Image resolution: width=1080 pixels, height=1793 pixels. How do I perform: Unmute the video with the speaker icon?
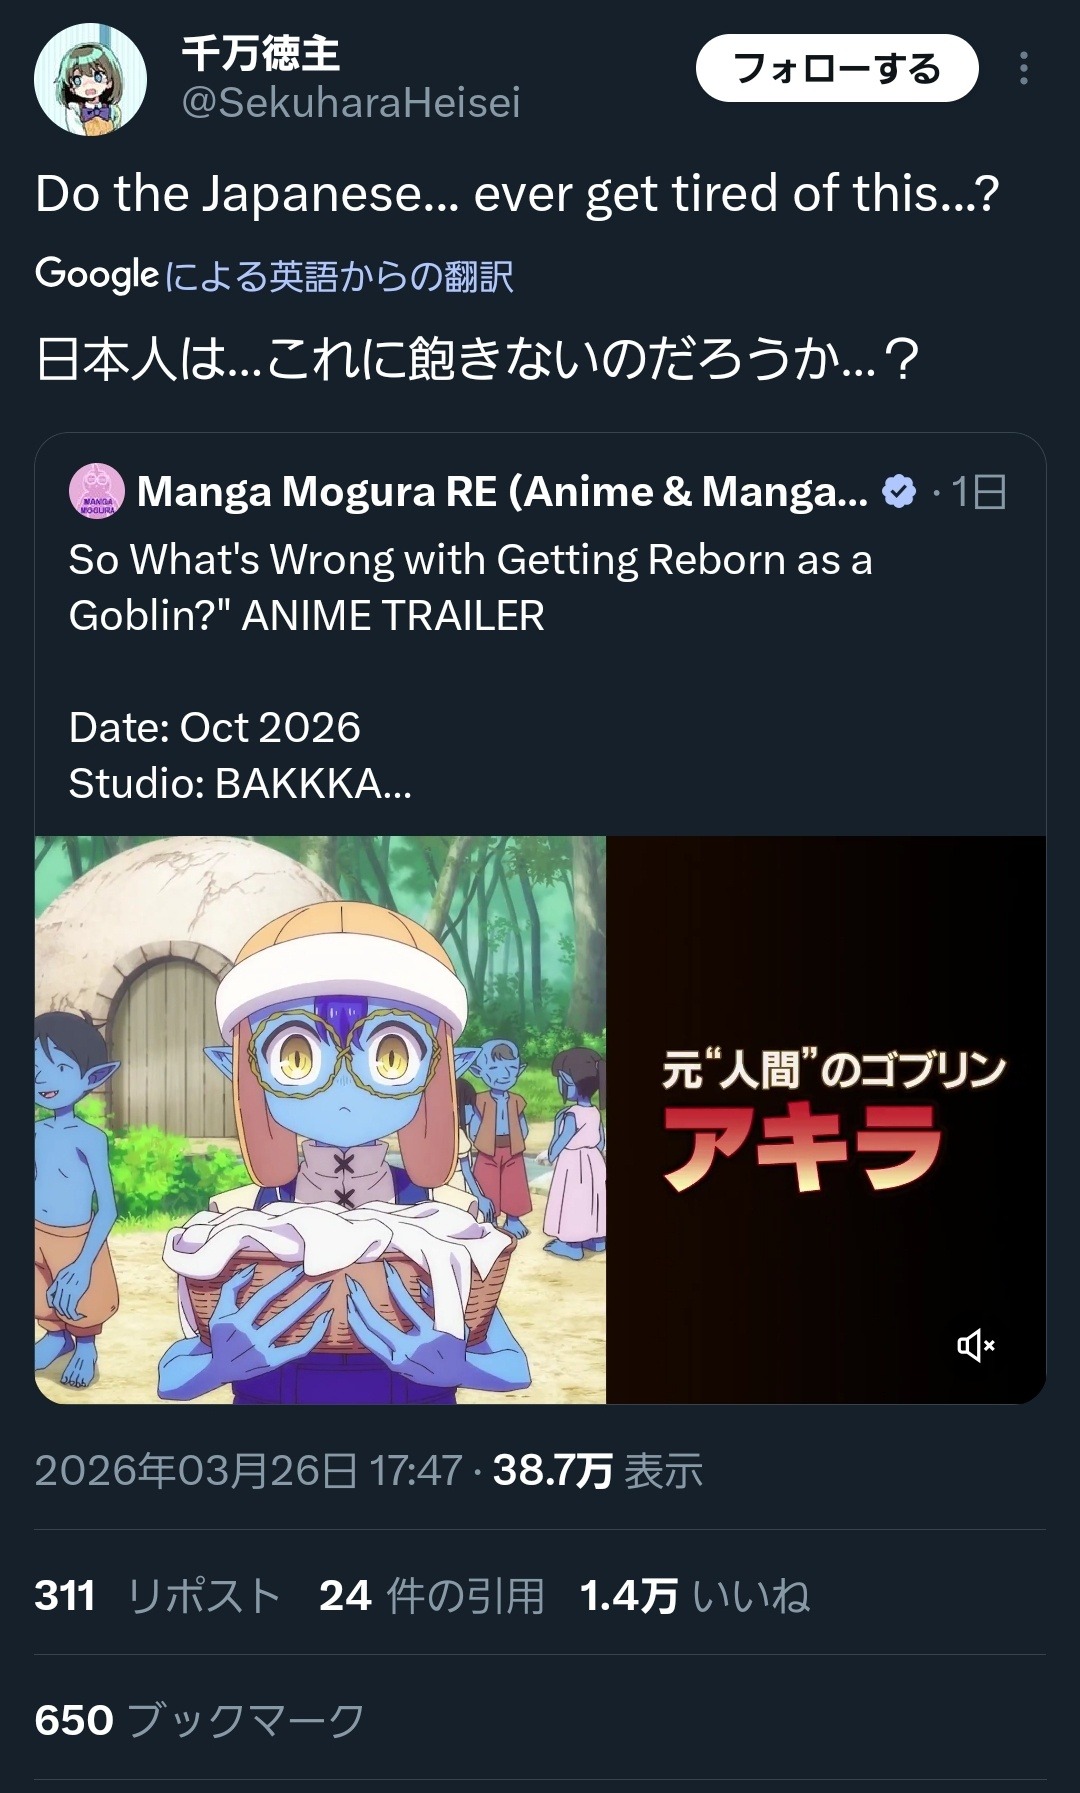pyautogui.click(x=975, y=1346)
